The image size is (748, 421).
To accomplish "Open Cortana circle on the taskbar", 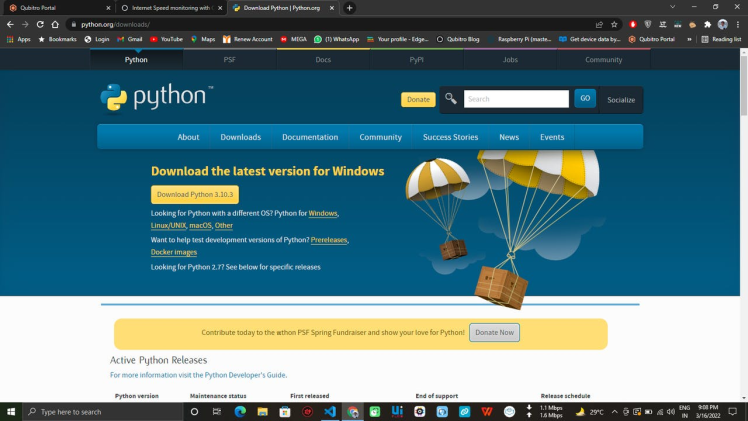I will click(194, 411).
